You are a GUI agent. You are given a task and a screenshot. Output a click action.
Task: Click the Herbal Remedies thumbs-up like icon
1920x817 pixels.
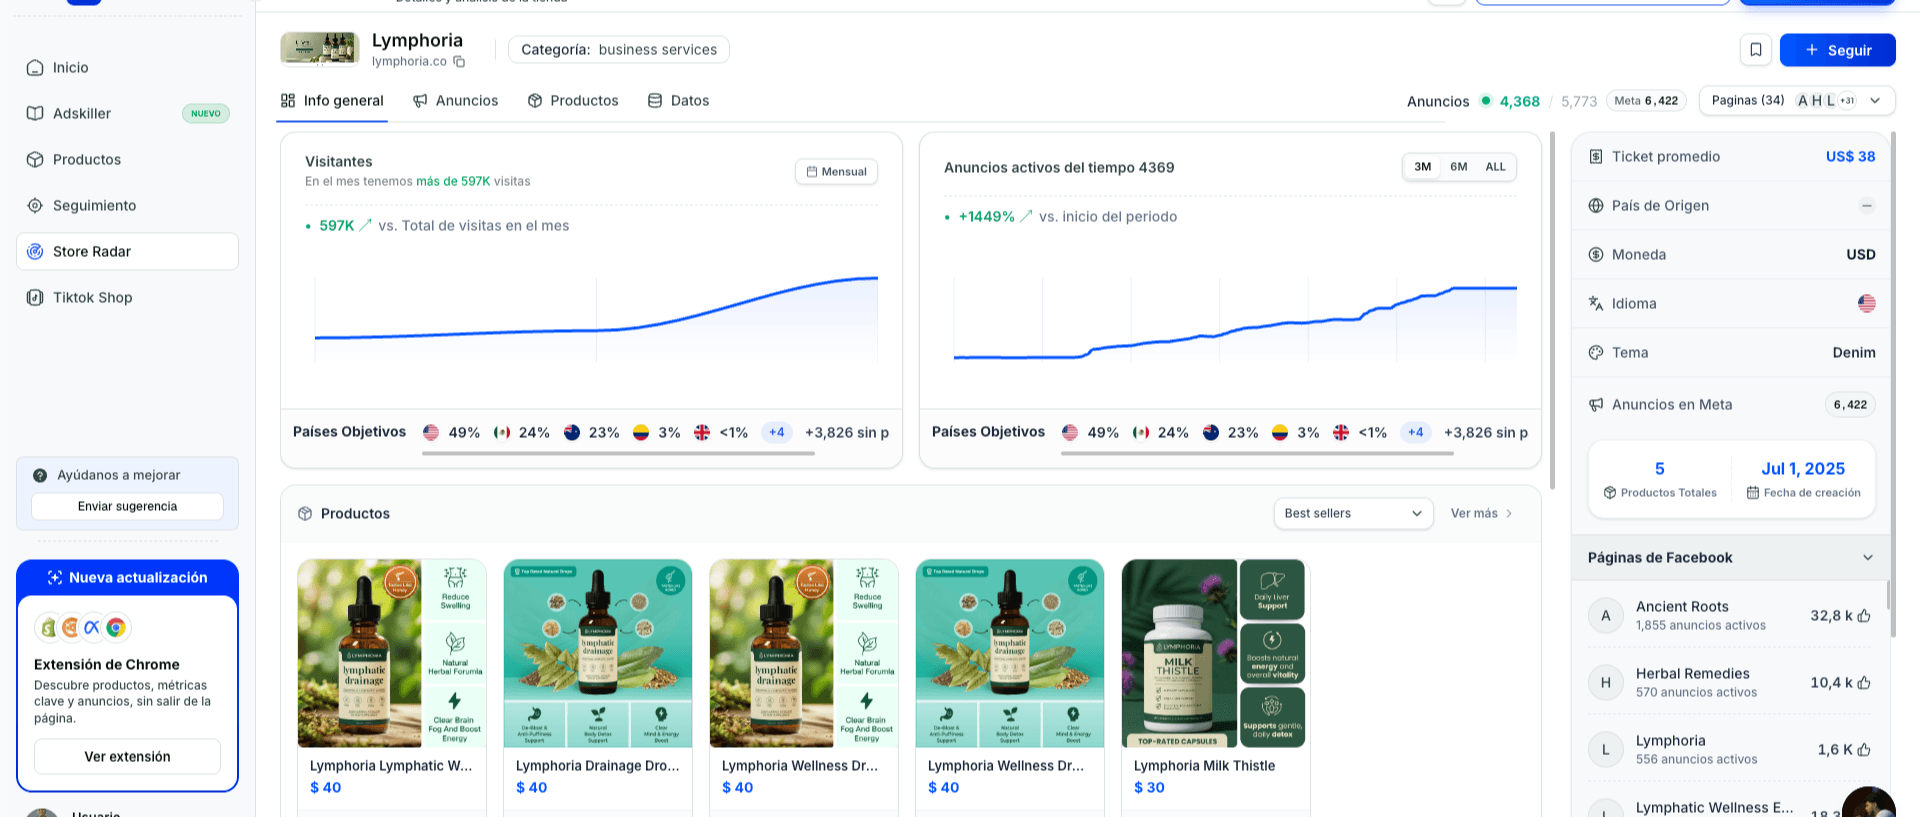point(1864,683)
